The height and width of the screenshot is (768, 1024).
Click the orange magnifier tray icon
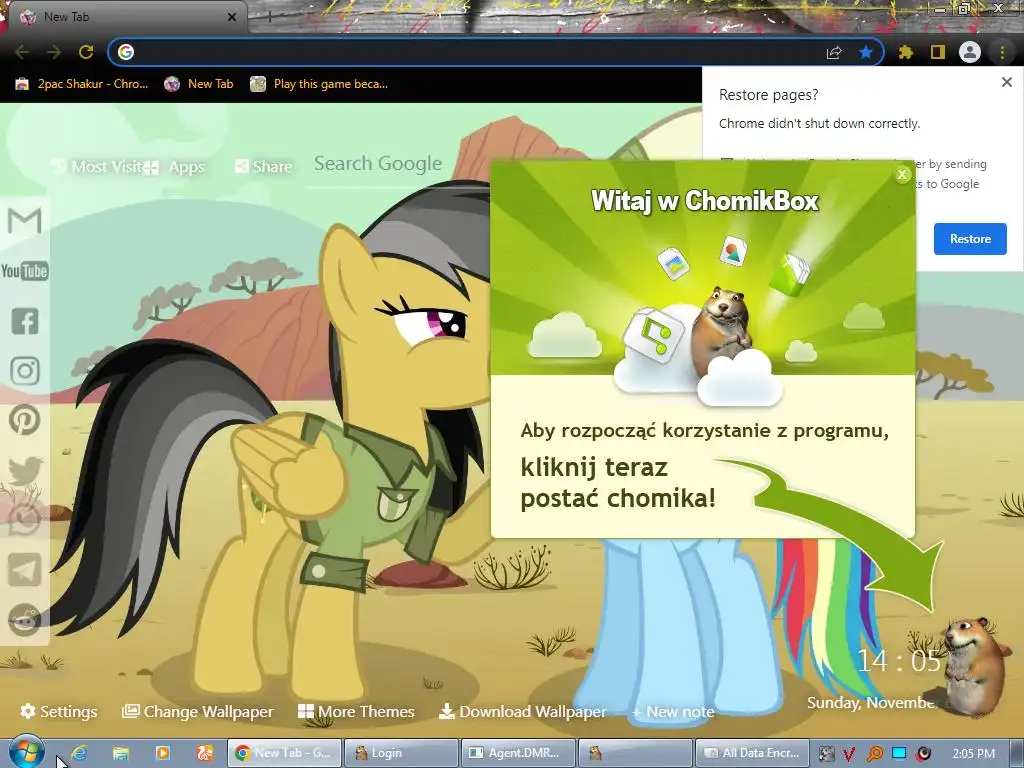pos(874,754)
